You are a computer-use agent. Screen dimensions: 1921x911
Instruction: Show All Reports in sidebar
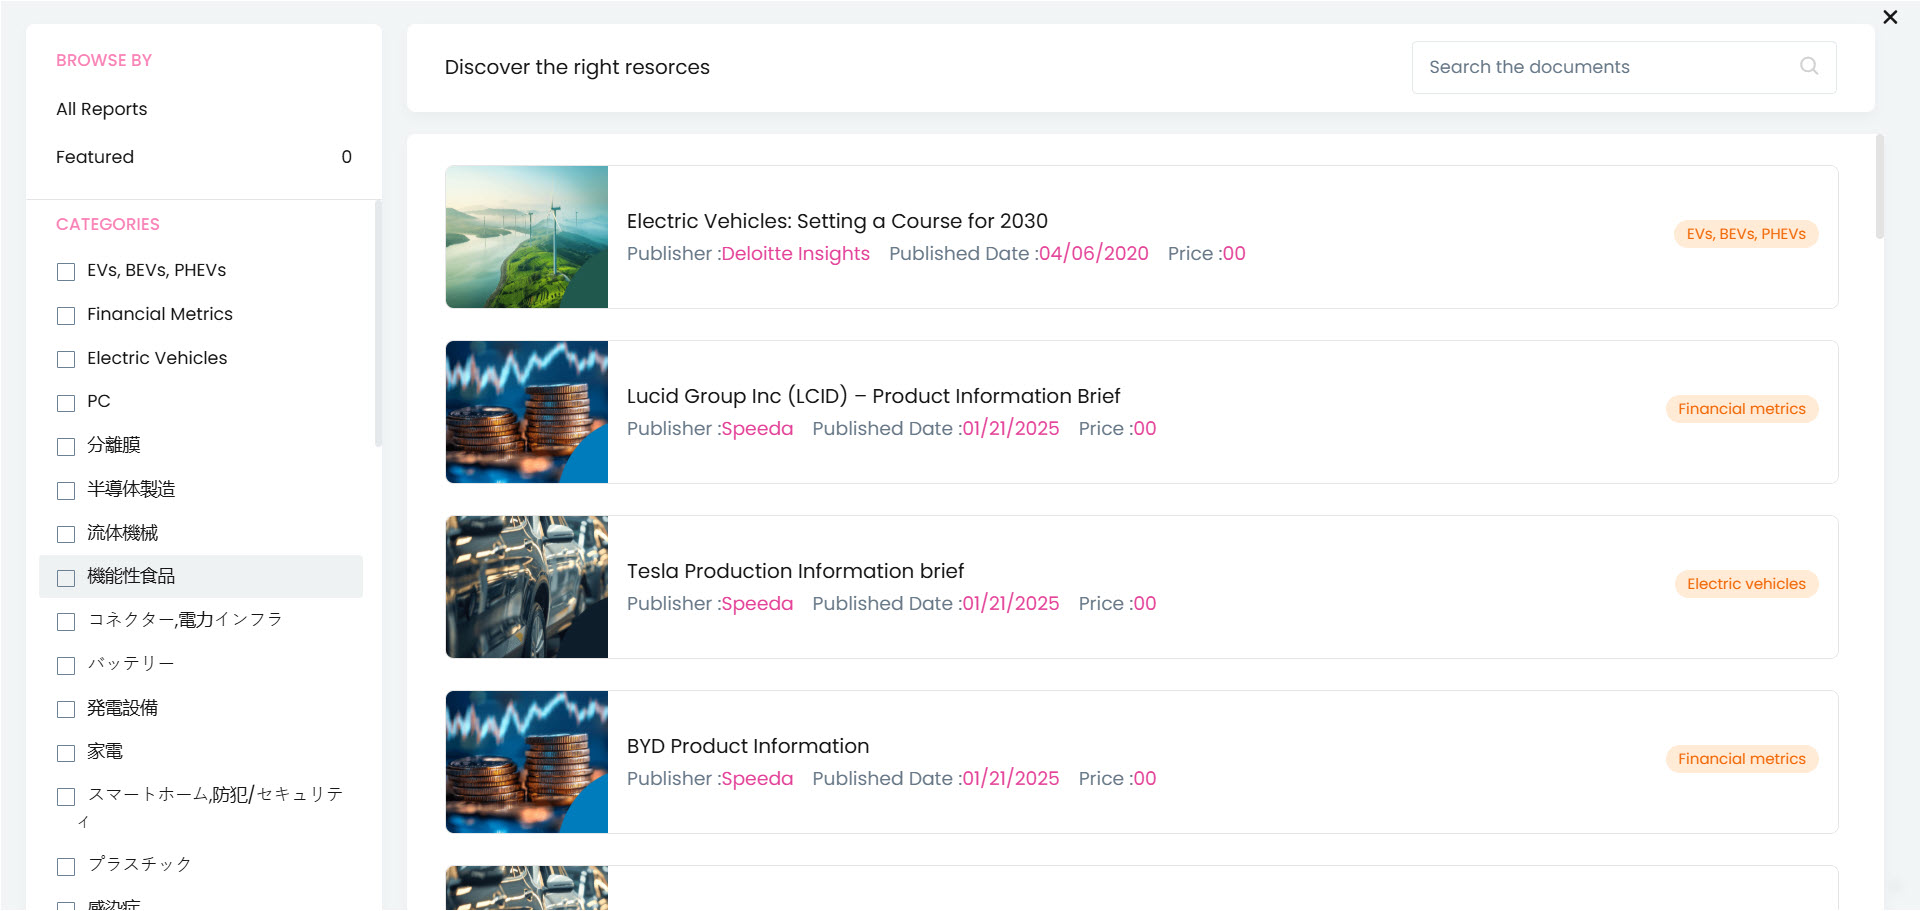(102, 109)
